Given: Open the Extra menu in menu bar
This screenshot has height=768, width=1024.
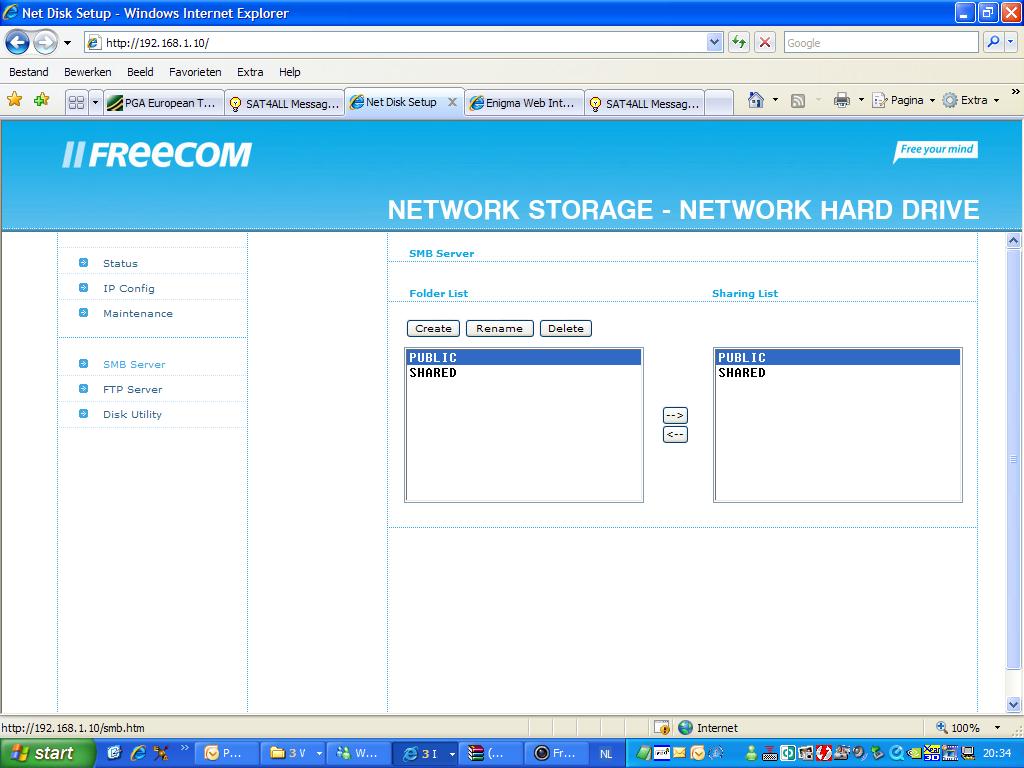Looking at the screenshot, I should [250, 72].
